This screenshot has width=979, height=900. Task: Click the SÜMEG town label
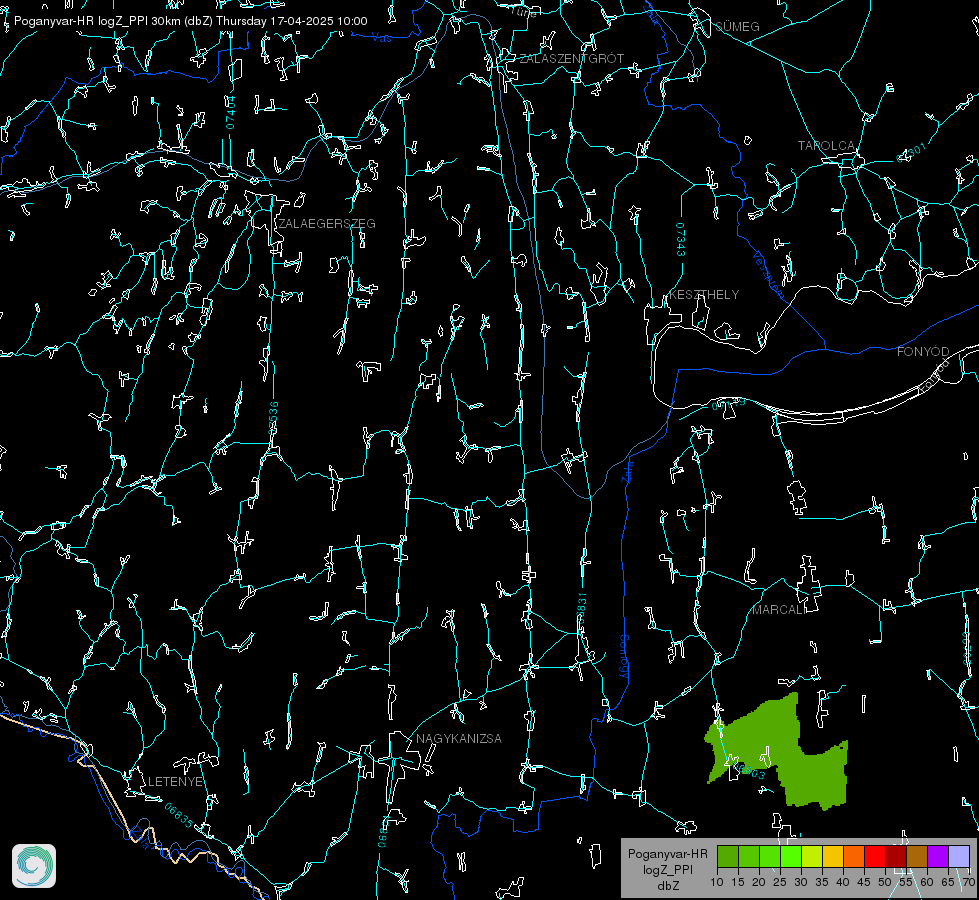point(737,27)
